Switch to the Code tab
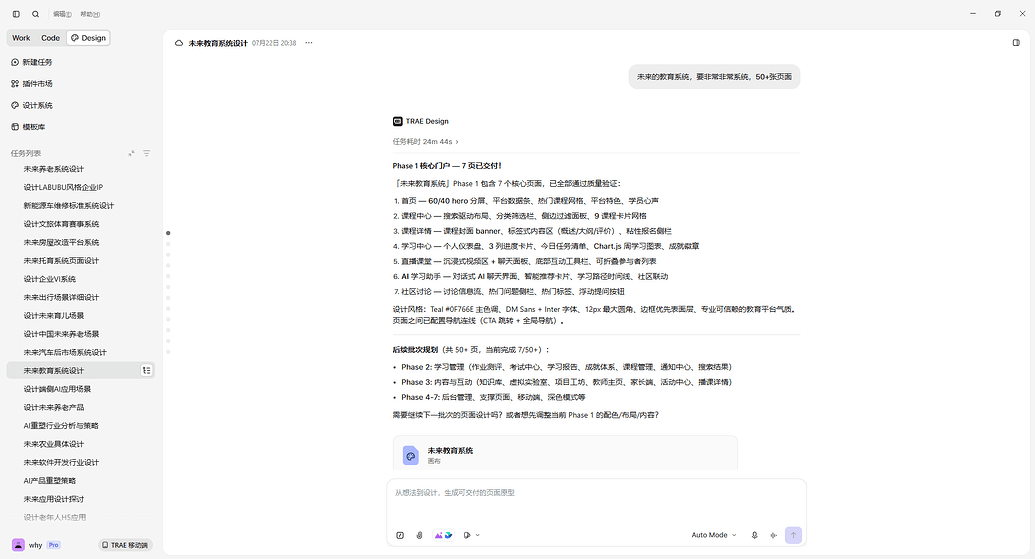The image size is (1035, 559). tap(50, 38)
